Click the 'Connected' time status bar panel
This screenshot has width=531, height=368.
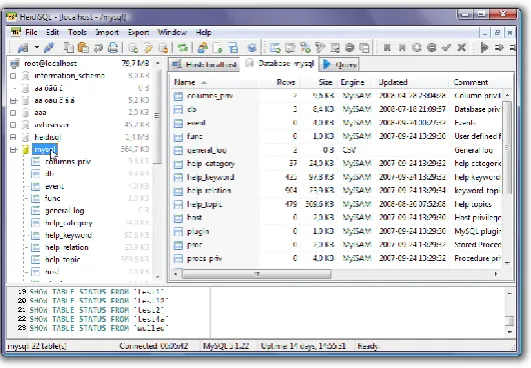coord(153,346)
